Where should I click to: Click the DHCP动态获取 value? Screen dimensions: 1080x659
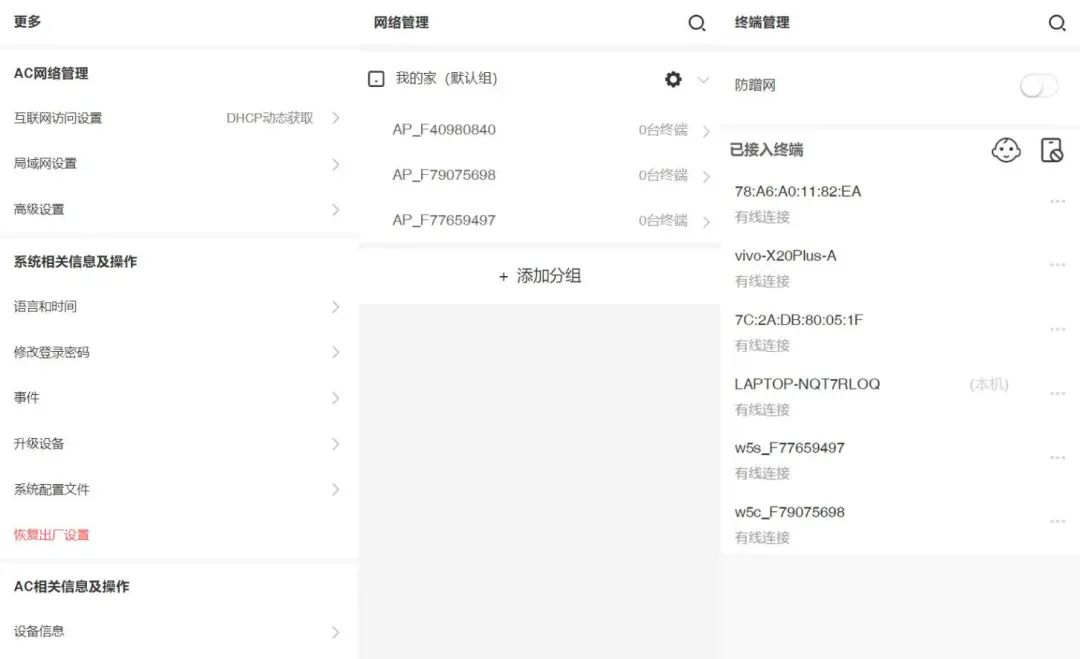coord(269,118)
